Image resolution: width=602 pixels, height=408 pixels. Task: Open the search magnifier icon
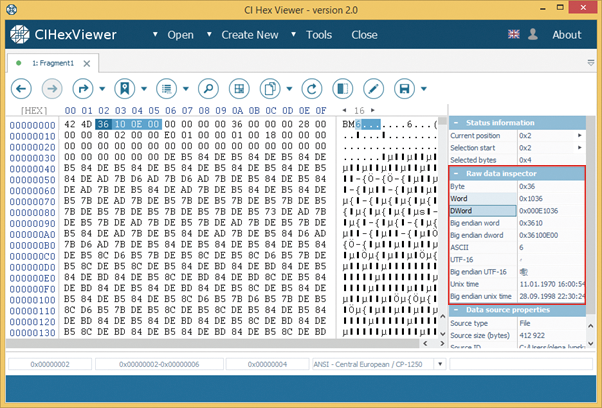[208, 89]
